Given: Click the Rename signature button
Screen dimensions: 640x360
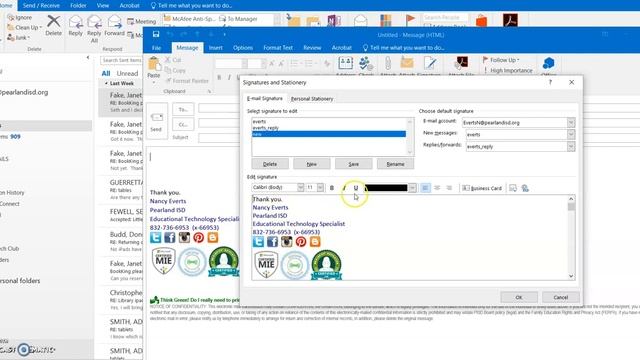Looking at the screenshot, I should tap(395, 164).
